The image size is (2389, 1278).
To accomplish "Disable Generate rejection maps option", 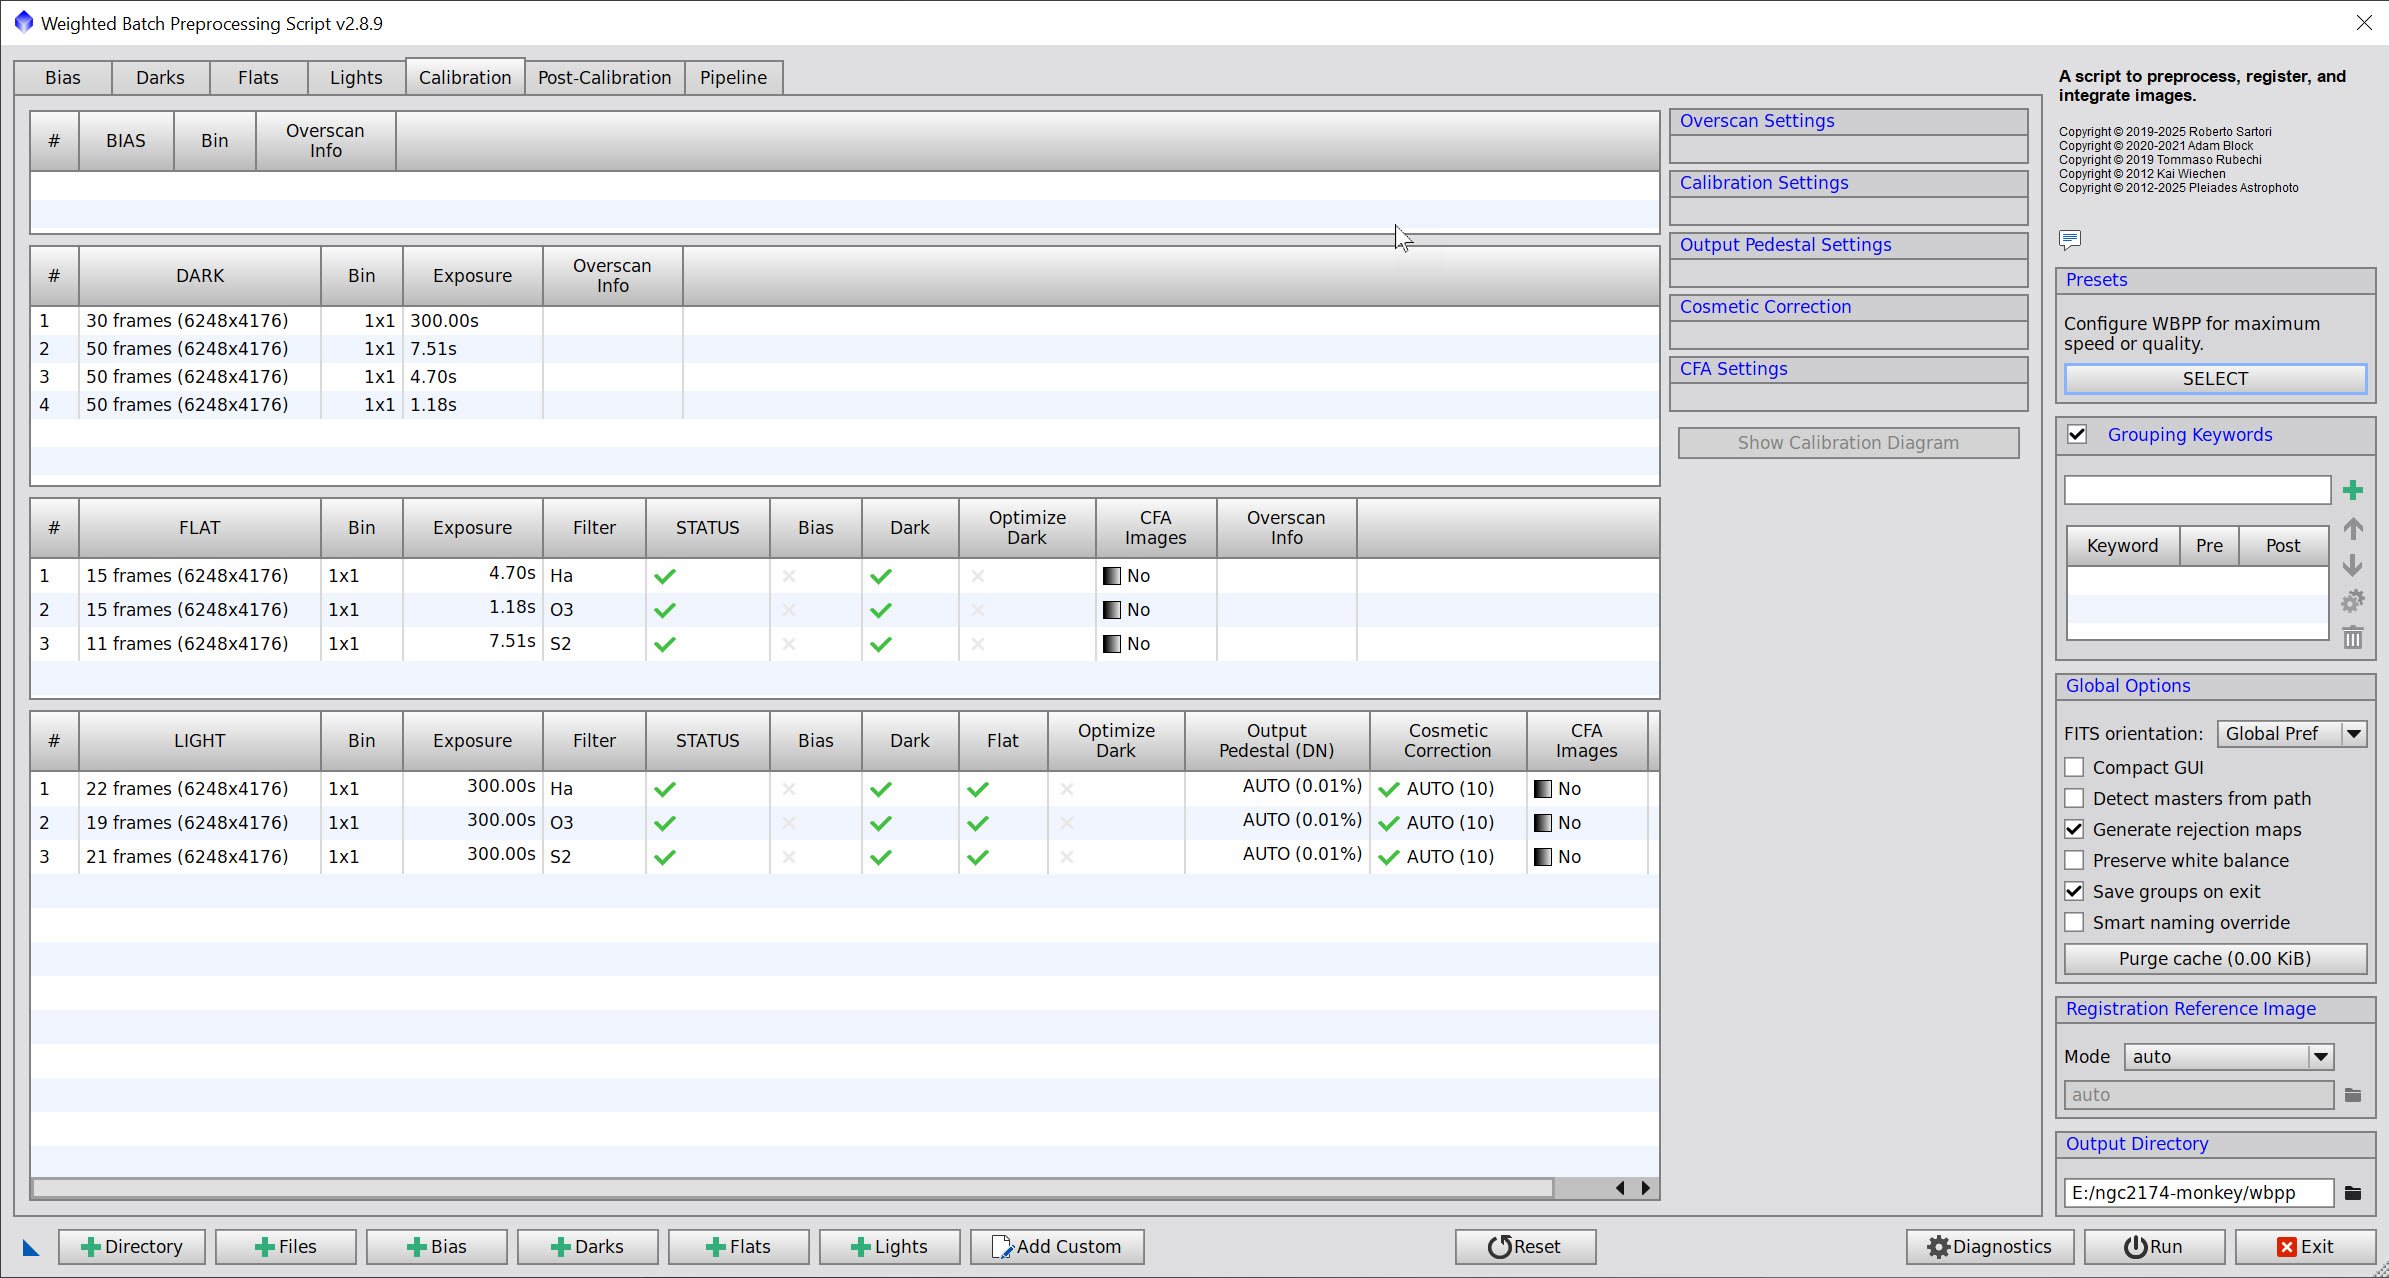I will click(2074, 829).
